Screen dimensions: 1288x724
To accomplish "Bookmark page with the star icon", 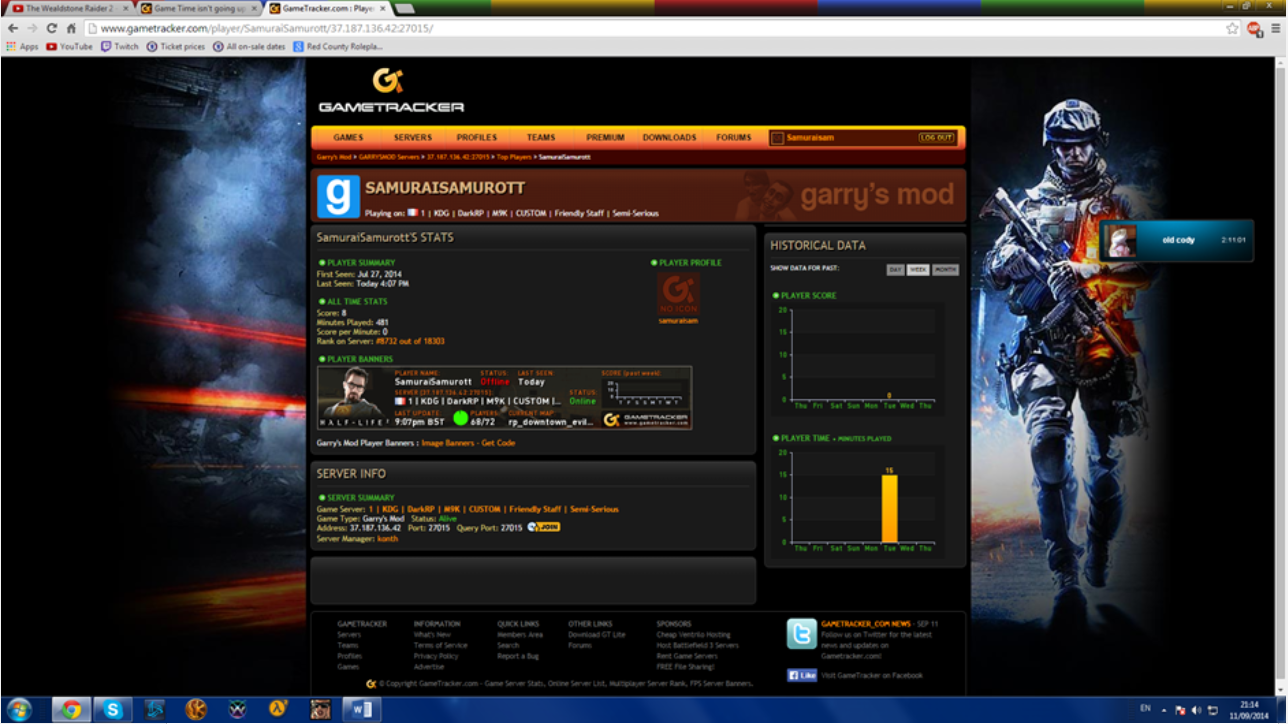I will coord(1233,28).
